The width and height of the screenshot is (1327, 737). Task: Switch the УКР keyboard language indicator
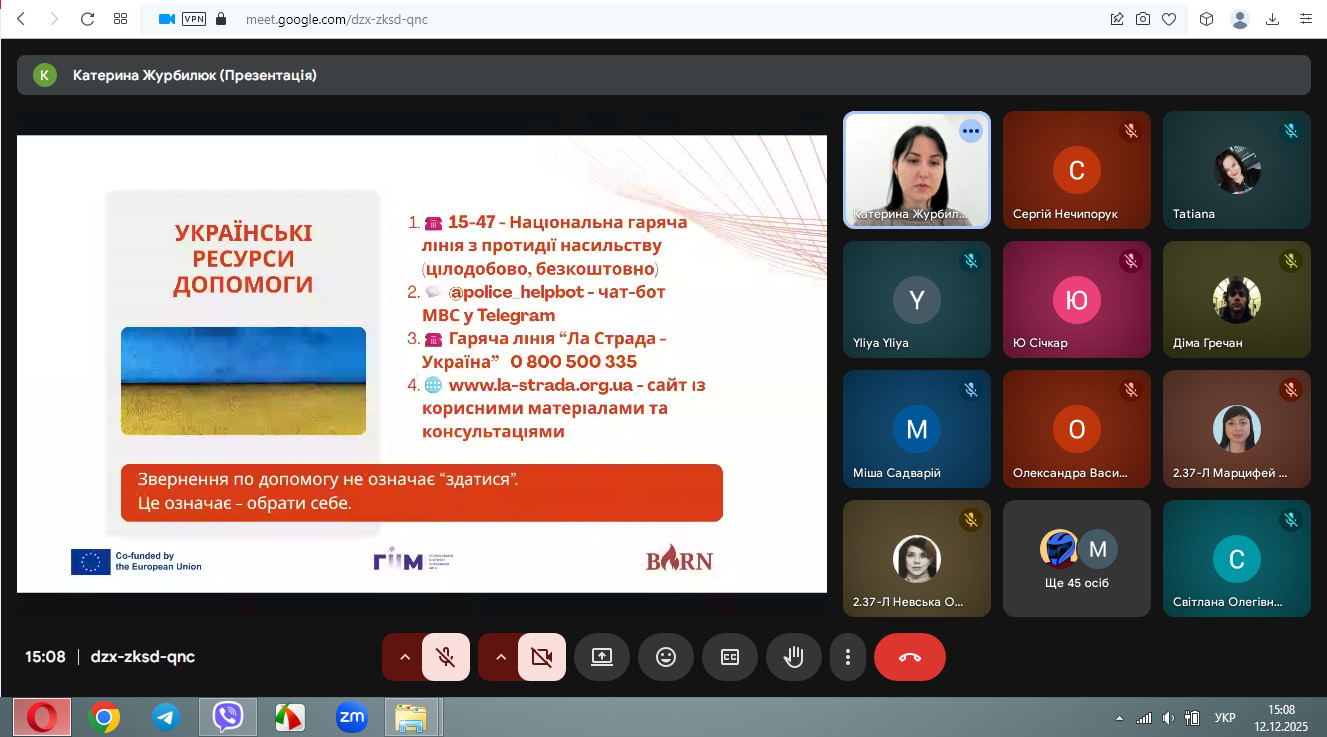[1224, 717]
